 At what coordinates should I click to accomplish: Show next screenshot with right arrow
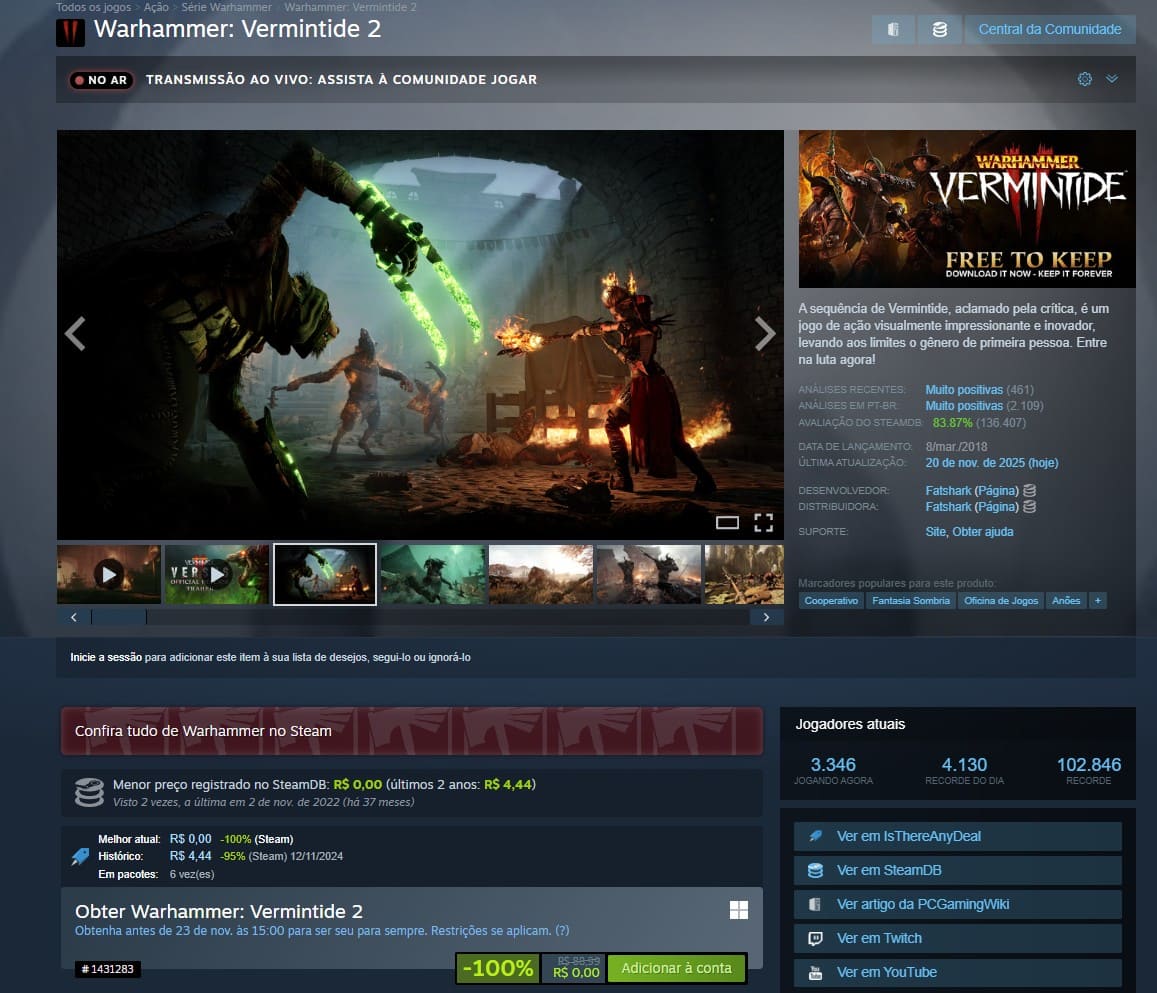pos(765,334)
